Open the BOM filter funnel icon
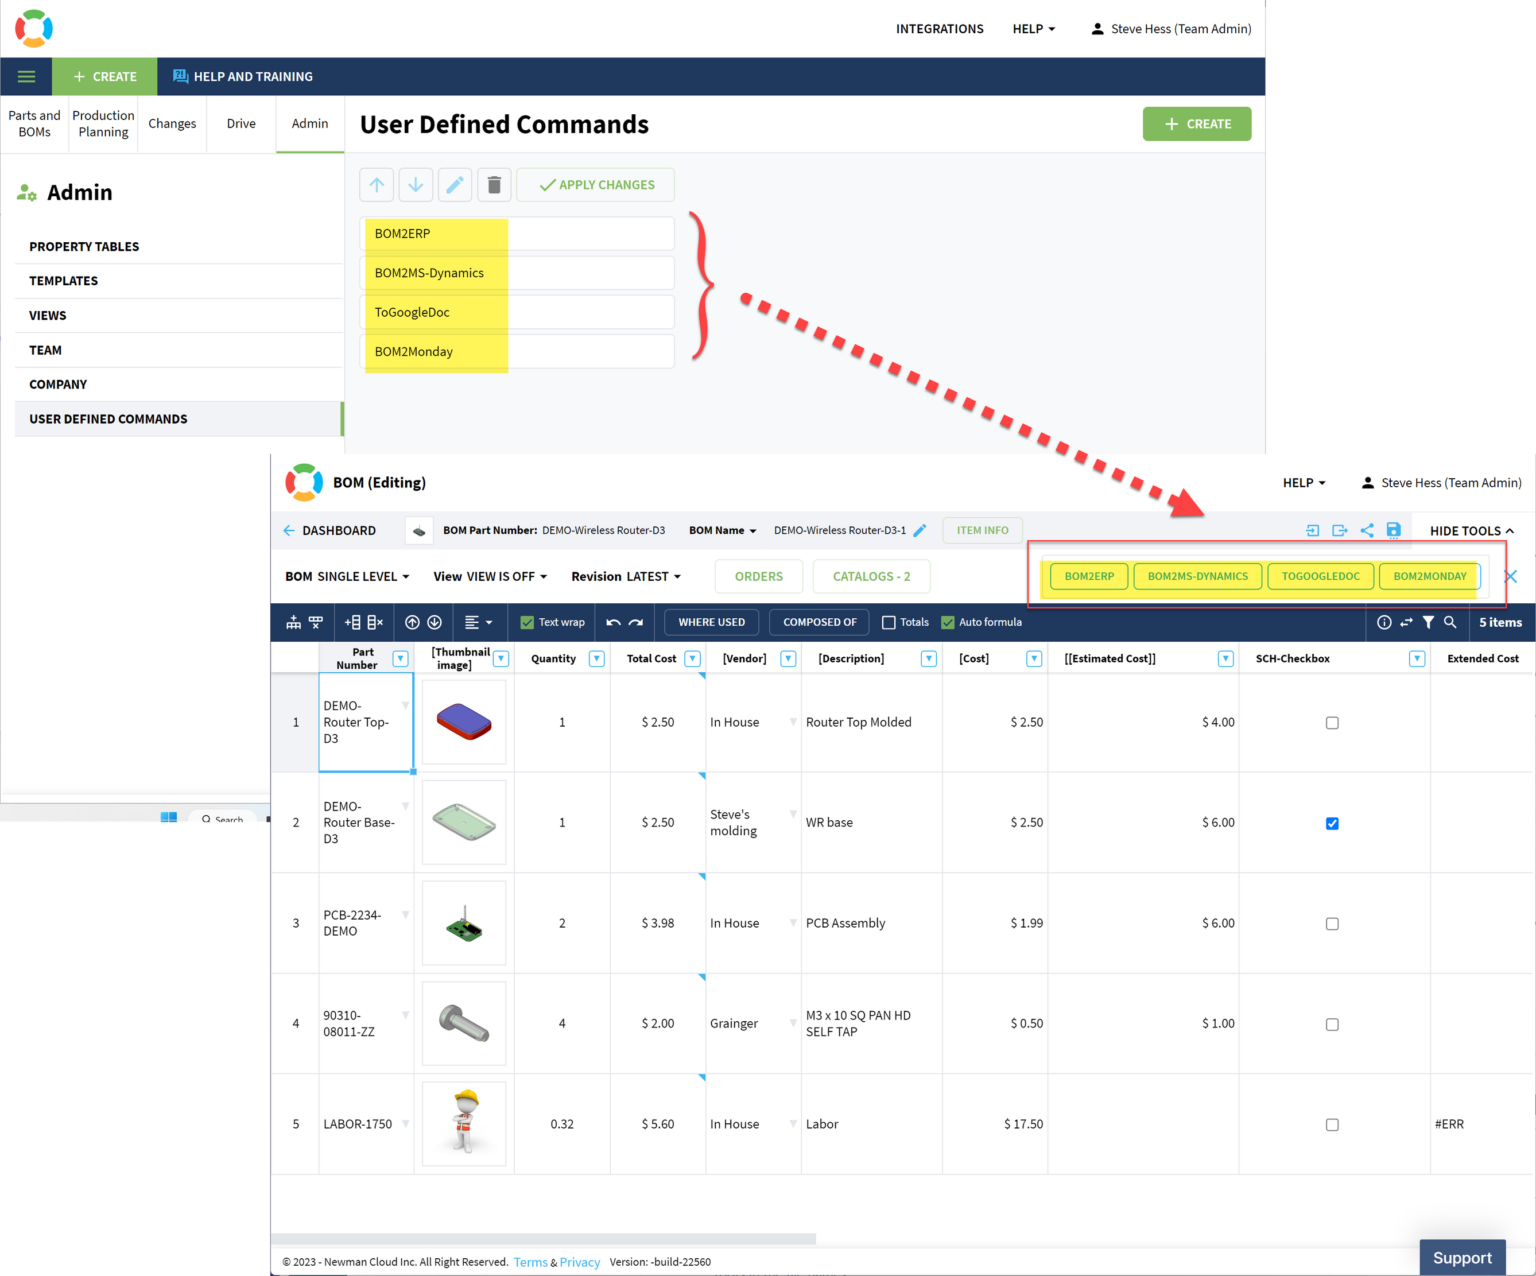 [x=1428, y=622]
